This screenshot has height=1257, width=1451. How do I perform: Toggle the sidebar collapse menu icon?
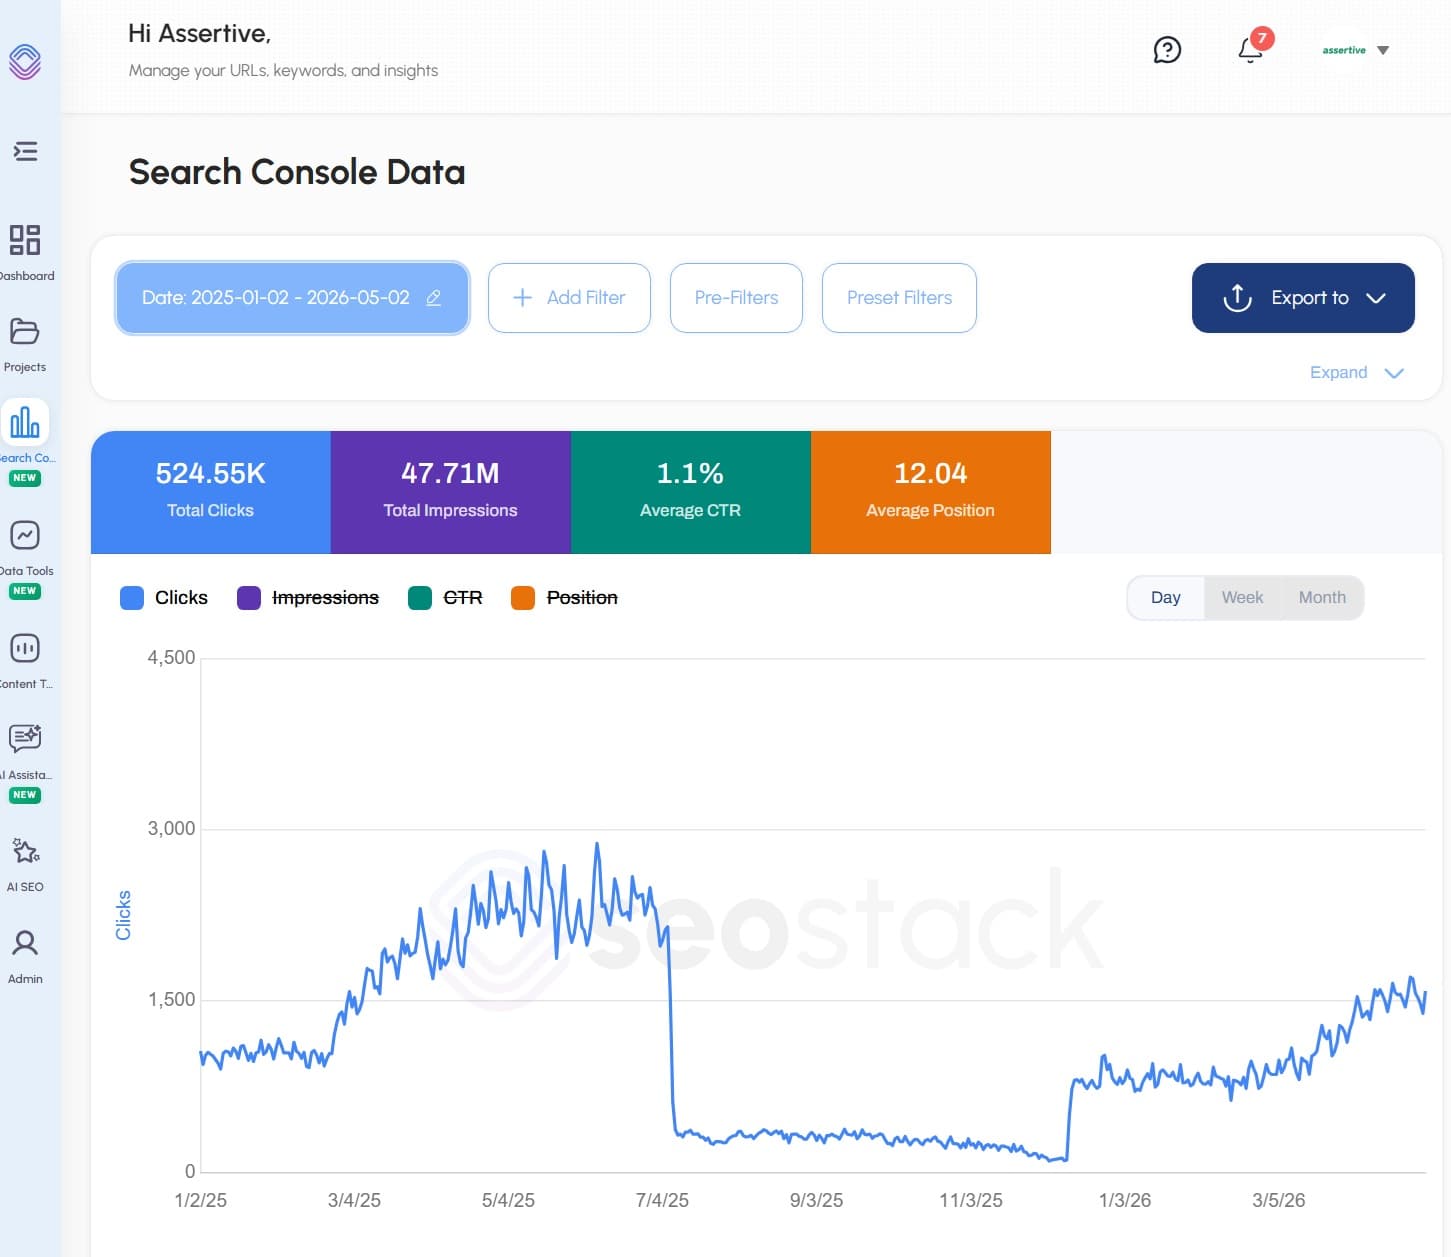coord(25,151)
